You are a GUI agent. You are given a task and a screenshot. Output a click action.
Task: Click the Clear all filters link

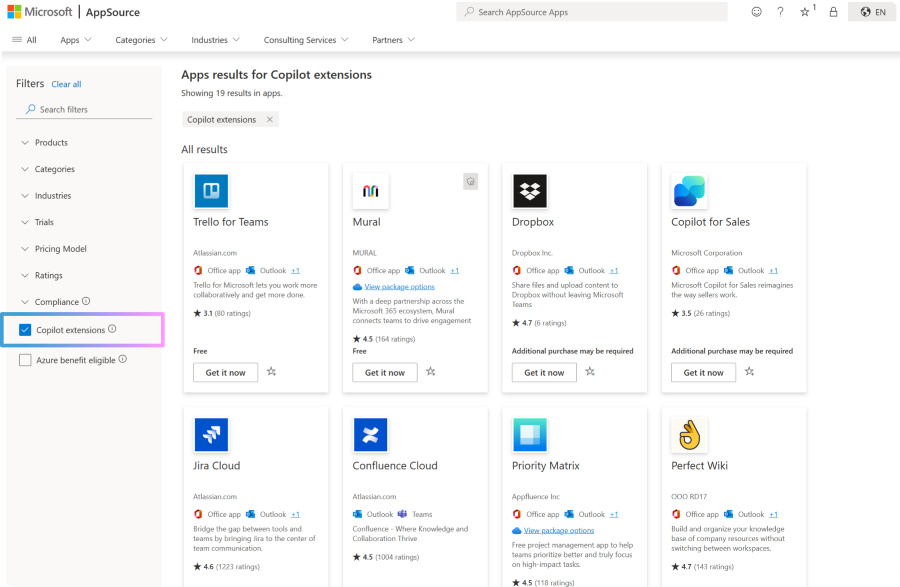click(x=66, y=84)
